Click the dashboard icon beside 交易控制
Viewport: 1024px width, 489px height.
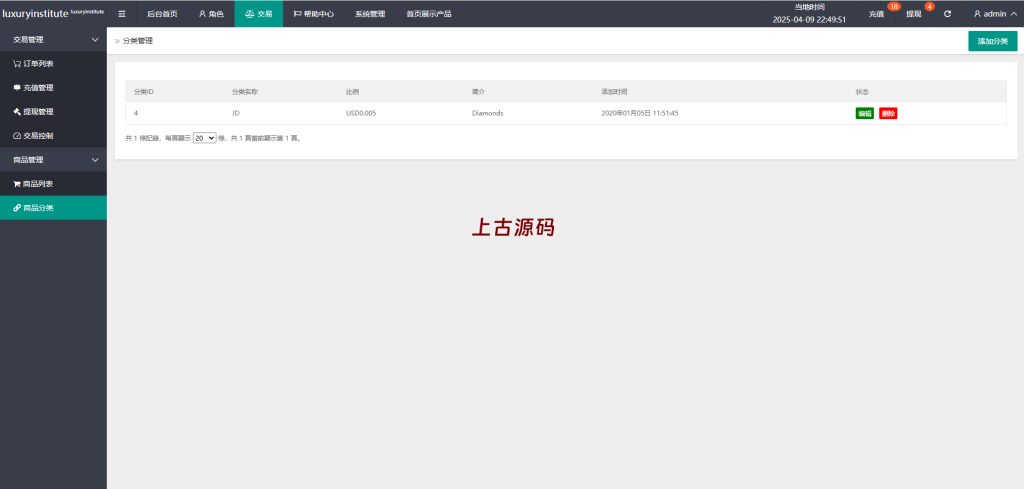click(17, 136)
